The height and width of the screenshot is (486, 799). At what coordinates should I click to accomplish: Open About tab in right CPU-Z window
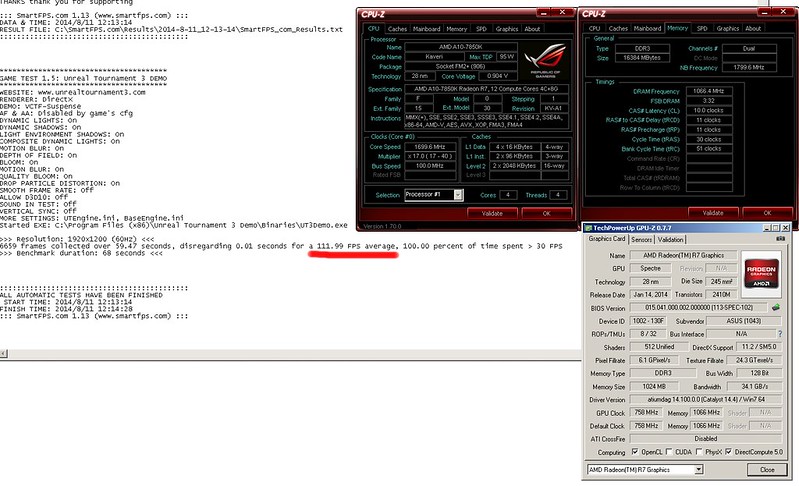coord(753,29)
